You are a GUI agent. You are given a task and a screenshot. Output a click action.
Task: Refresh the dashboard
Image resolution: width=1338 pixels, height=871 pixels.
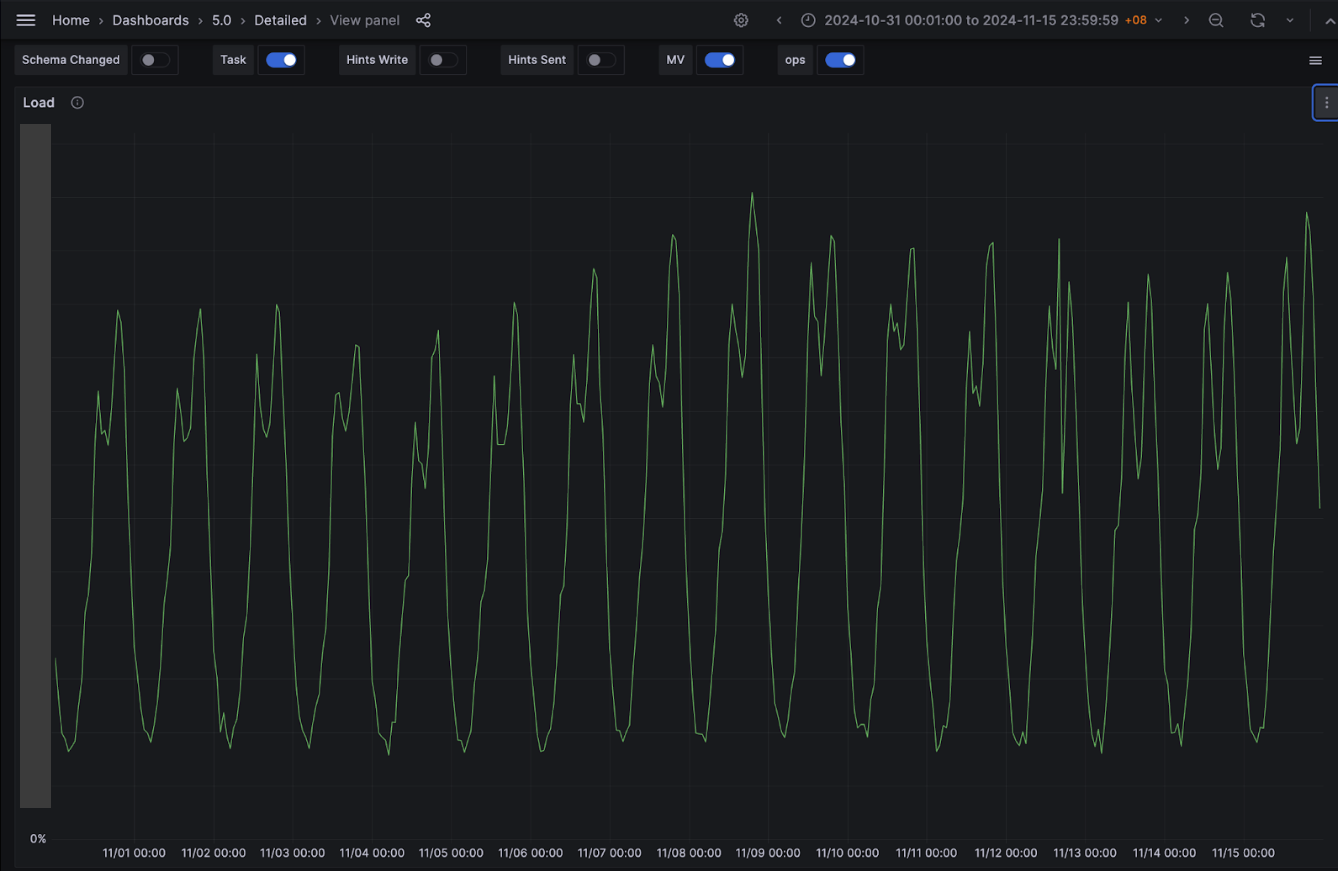[x=1258, y=20]
